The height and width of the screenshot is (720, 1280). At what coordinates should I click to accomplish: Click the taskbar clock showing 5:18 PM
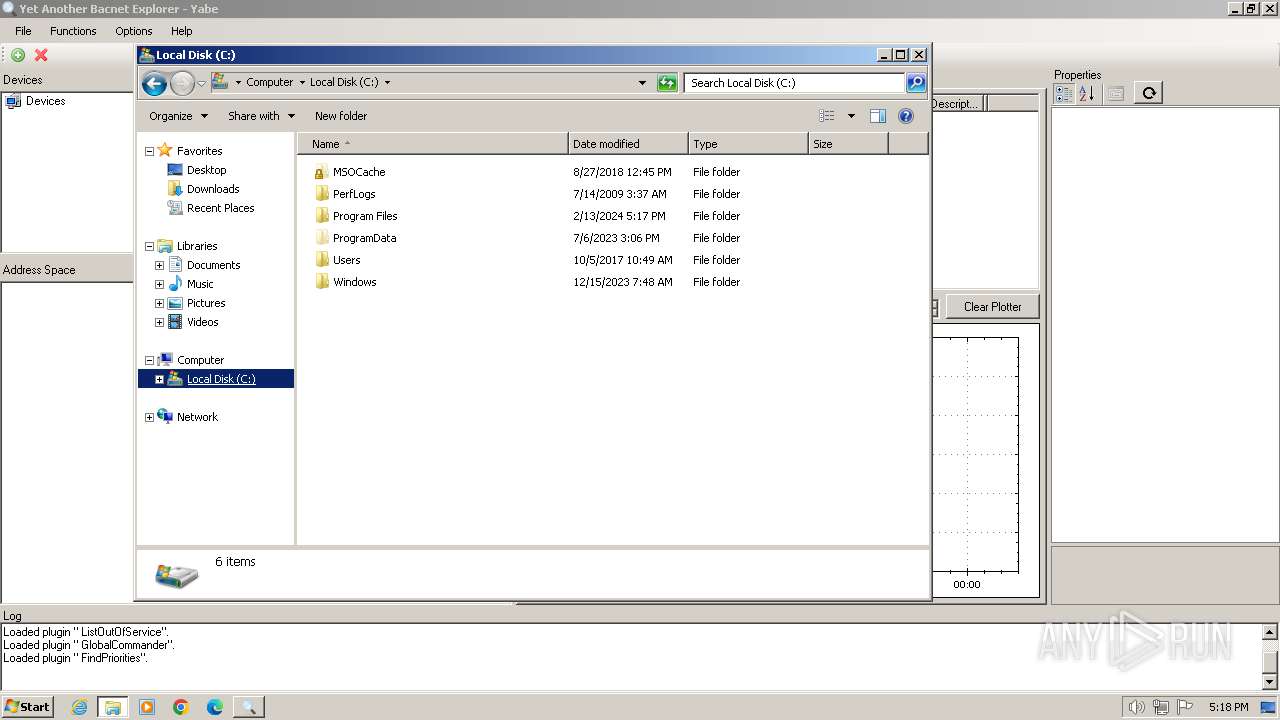point(1228,707)
